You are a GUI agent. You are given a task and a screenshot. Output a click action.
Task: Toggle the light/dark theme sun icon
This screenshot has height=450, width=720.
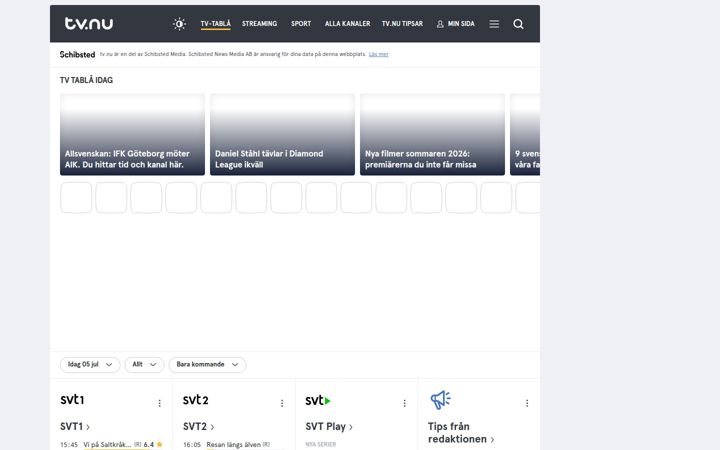pyautogui.click(x=179, y=24)
